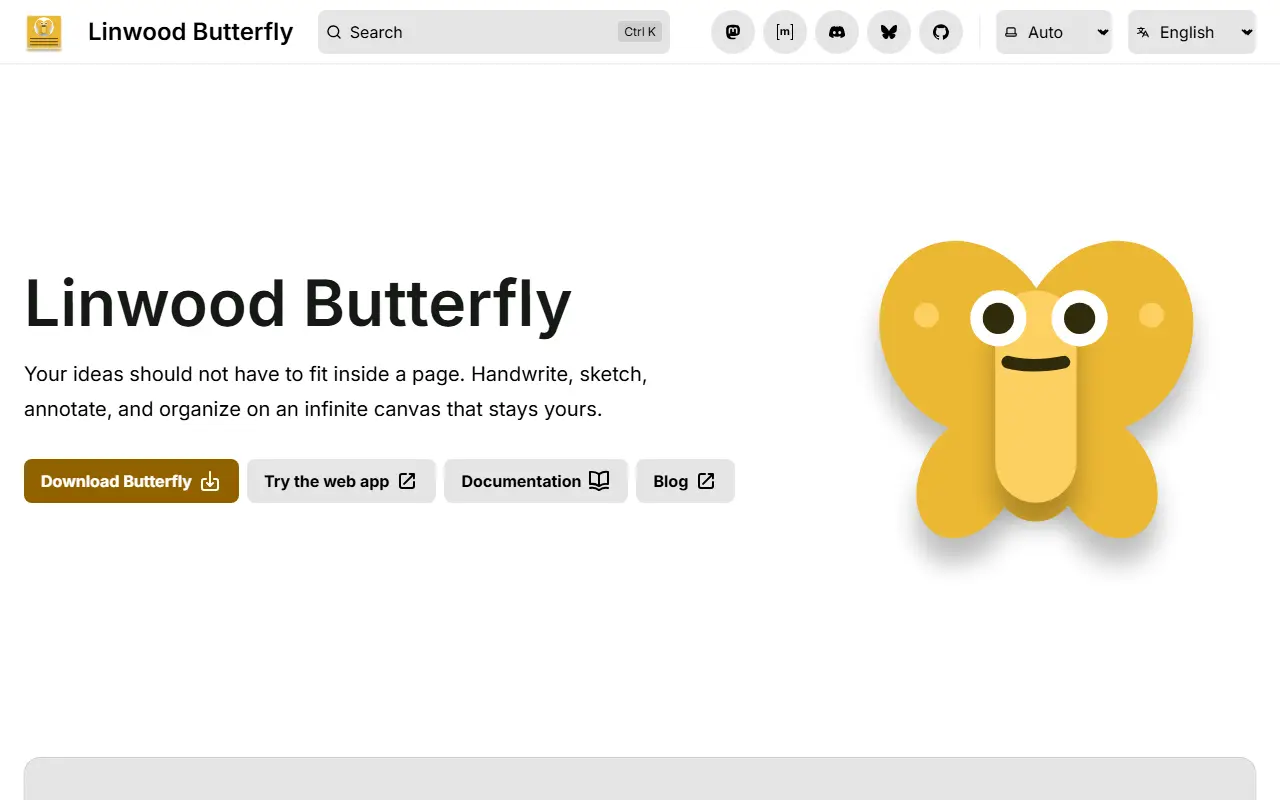Open the Mastodon social link

733,32
